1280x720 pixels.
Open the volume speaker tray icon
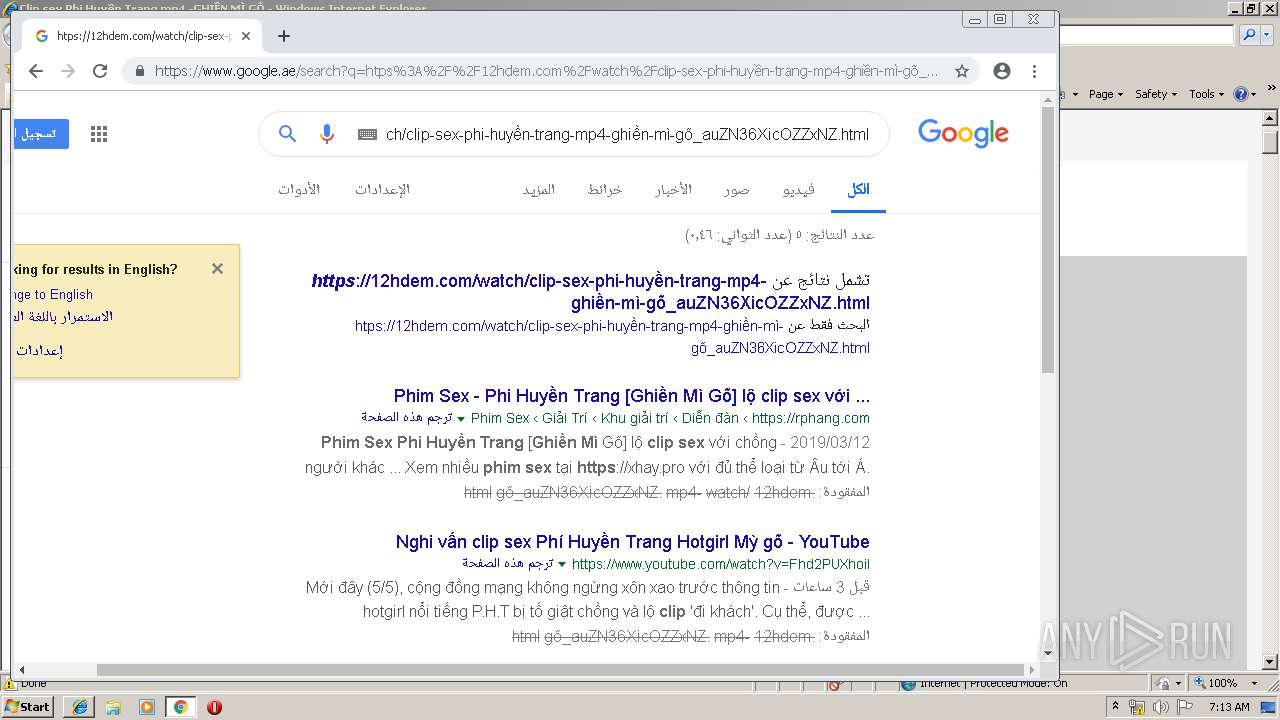[1161, 707]
